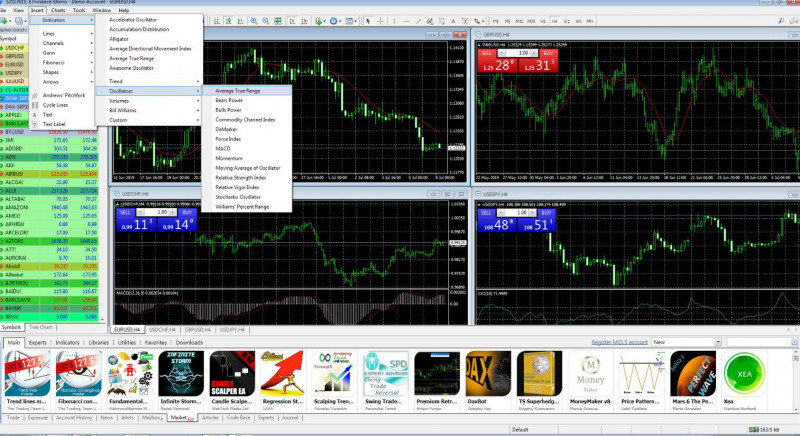Select the M1 timeframe button
Screen dimensions: 800x436
tap(495, 21)
